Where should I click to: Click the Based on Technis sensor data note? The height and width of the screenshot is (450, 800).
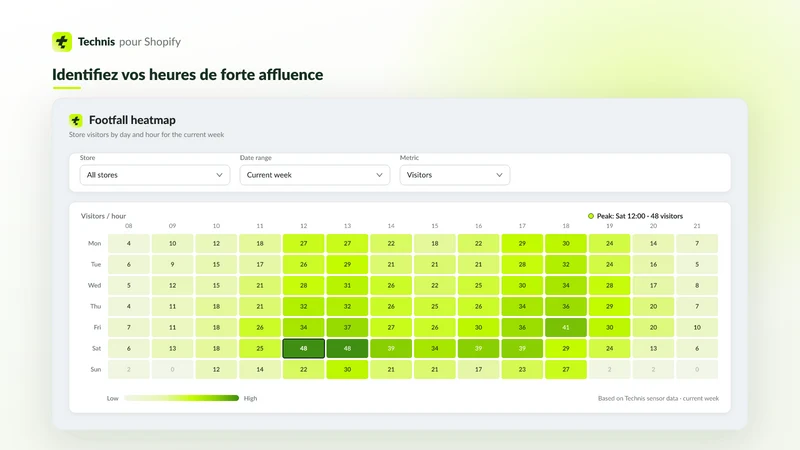point(658,398)
